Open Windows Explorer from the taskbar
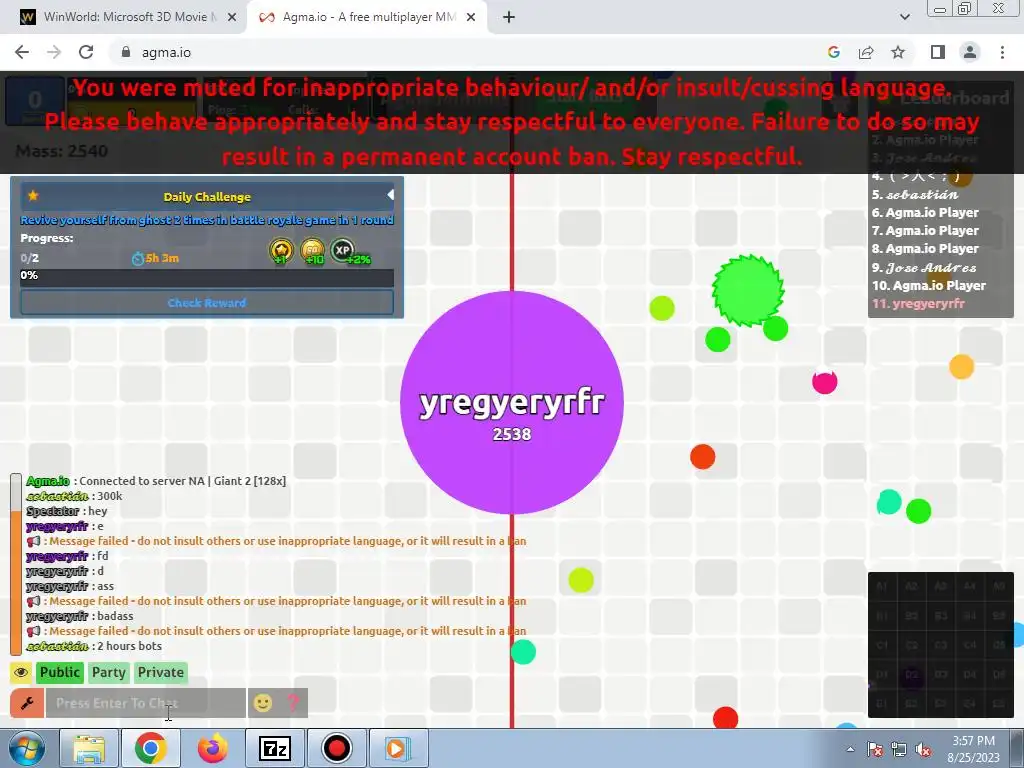Viewport: 1024px width, 768px height. click(89, 748)
